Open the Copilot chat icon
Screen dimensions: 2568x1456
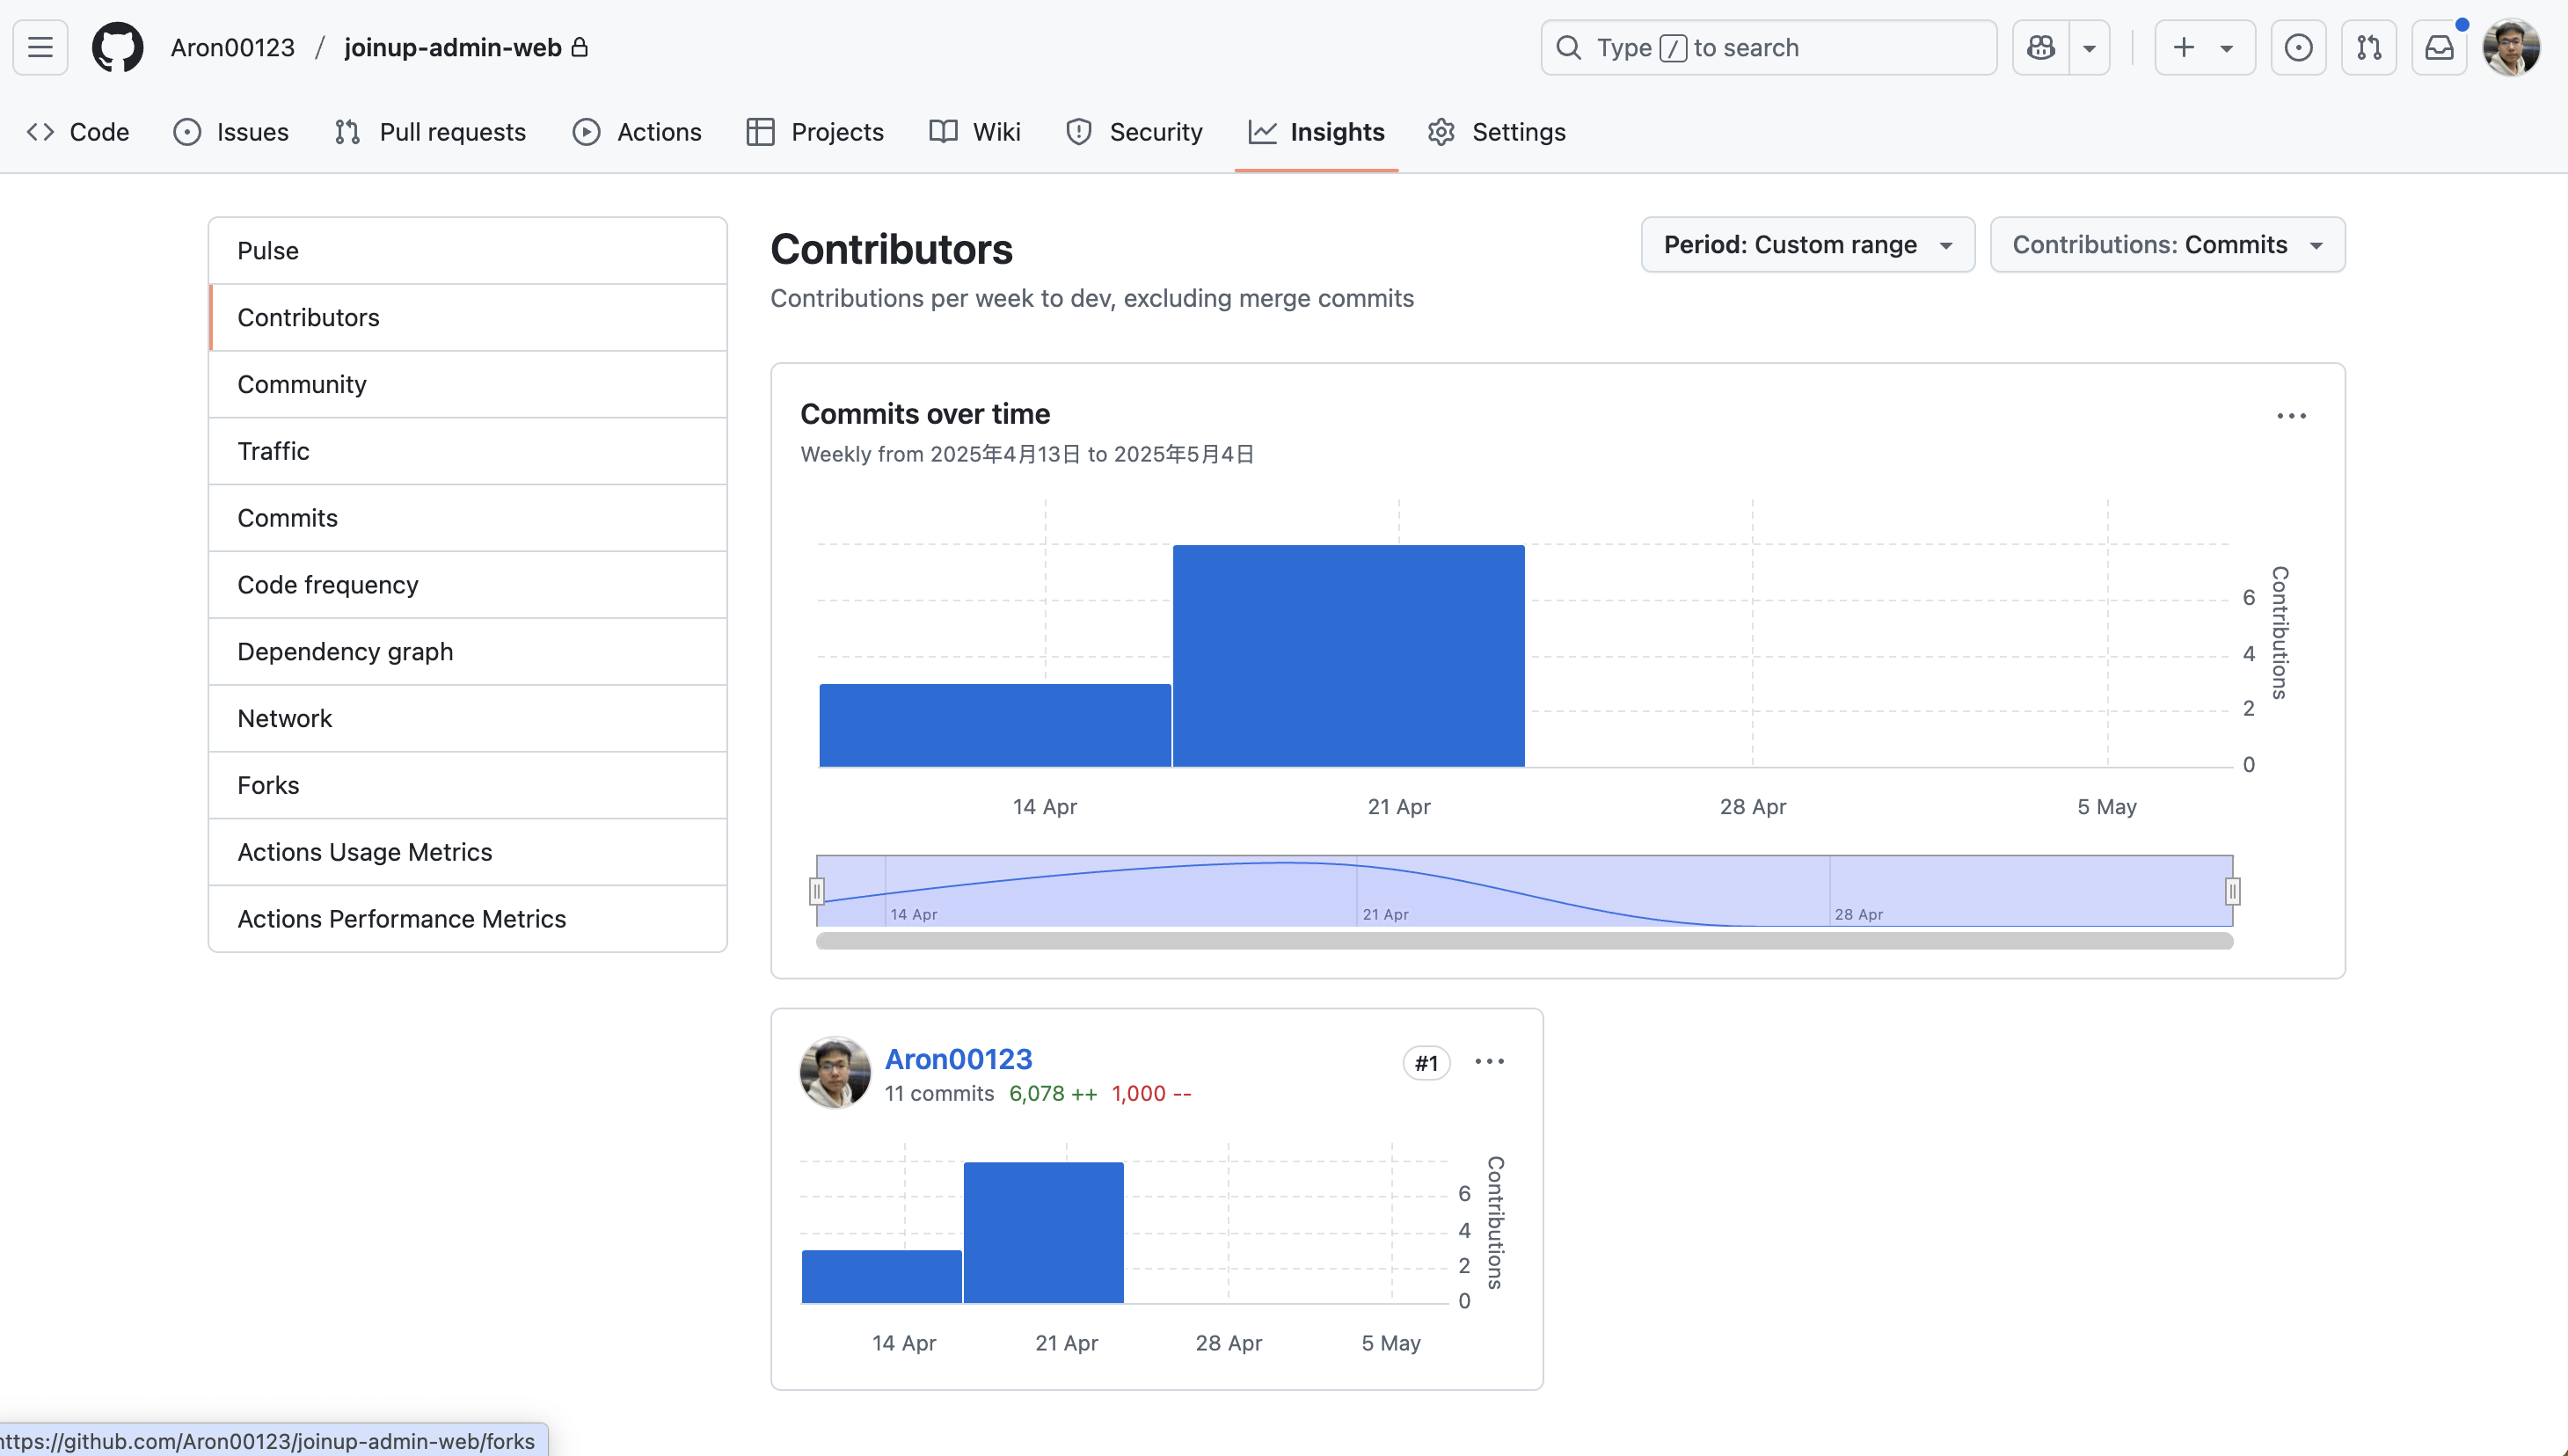coord(2041,47)
